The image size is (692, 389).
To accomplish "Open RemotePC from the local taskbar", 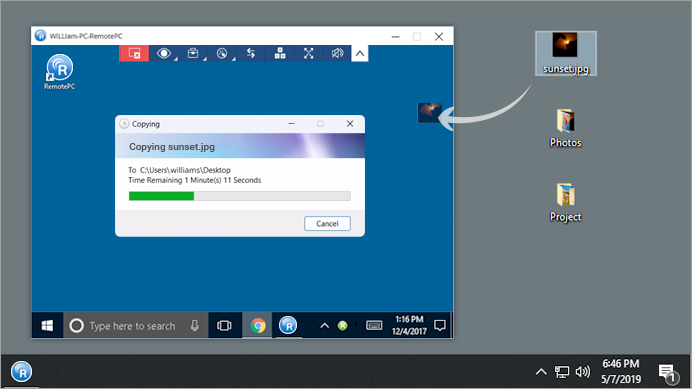I will 22,371.
